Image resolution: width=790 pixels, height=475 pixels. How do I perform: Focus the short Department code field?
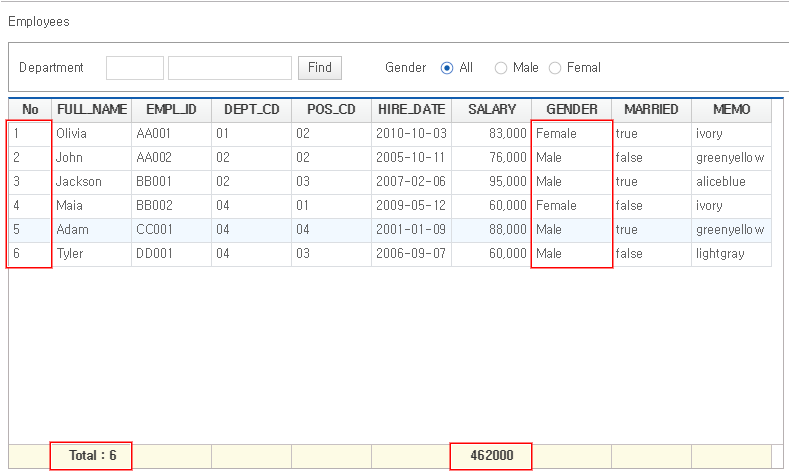tap(135, 68)
